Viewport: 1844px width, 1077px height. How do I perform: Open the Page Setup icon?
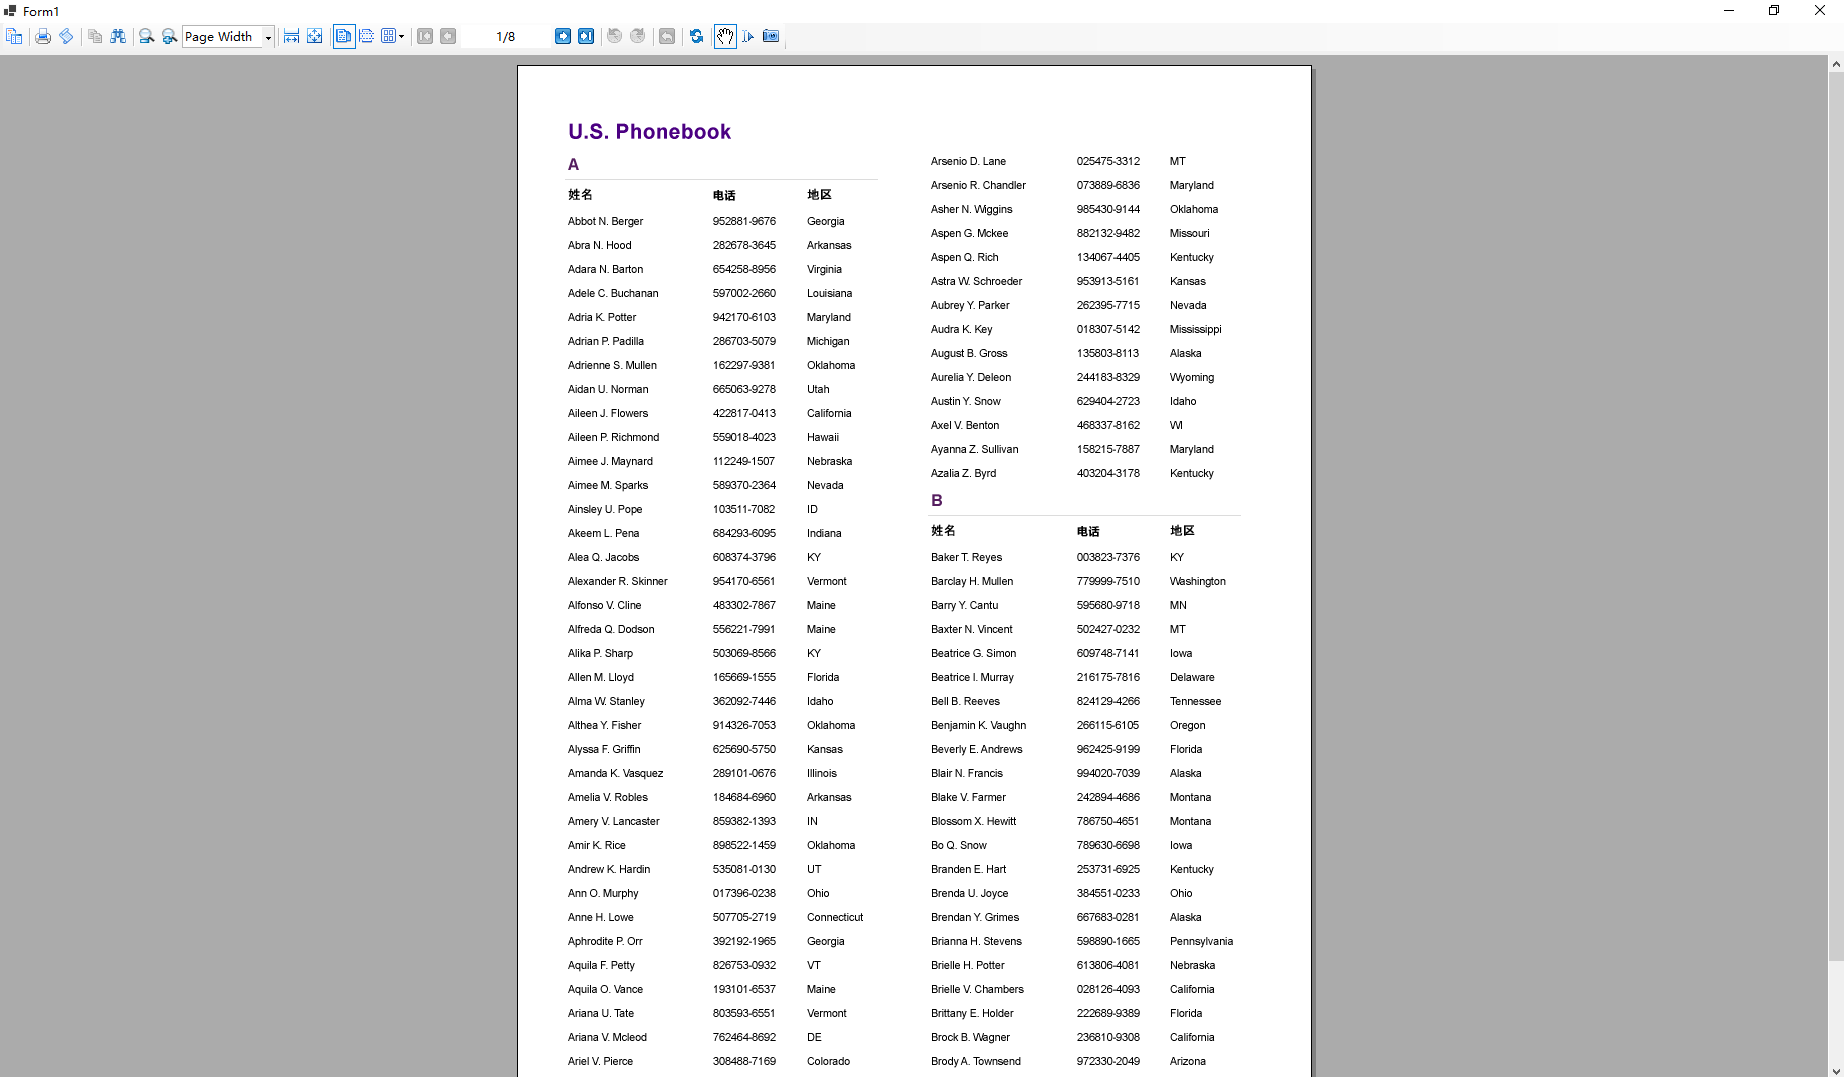click(x=66, y=36)
